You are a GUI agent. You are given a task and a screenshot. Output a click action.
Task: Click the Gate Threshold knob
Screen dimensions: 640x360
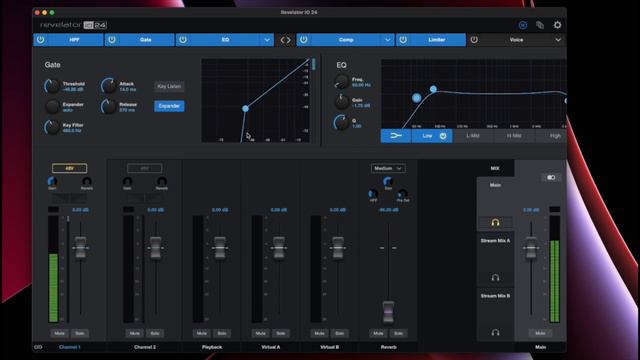point(52,86)
